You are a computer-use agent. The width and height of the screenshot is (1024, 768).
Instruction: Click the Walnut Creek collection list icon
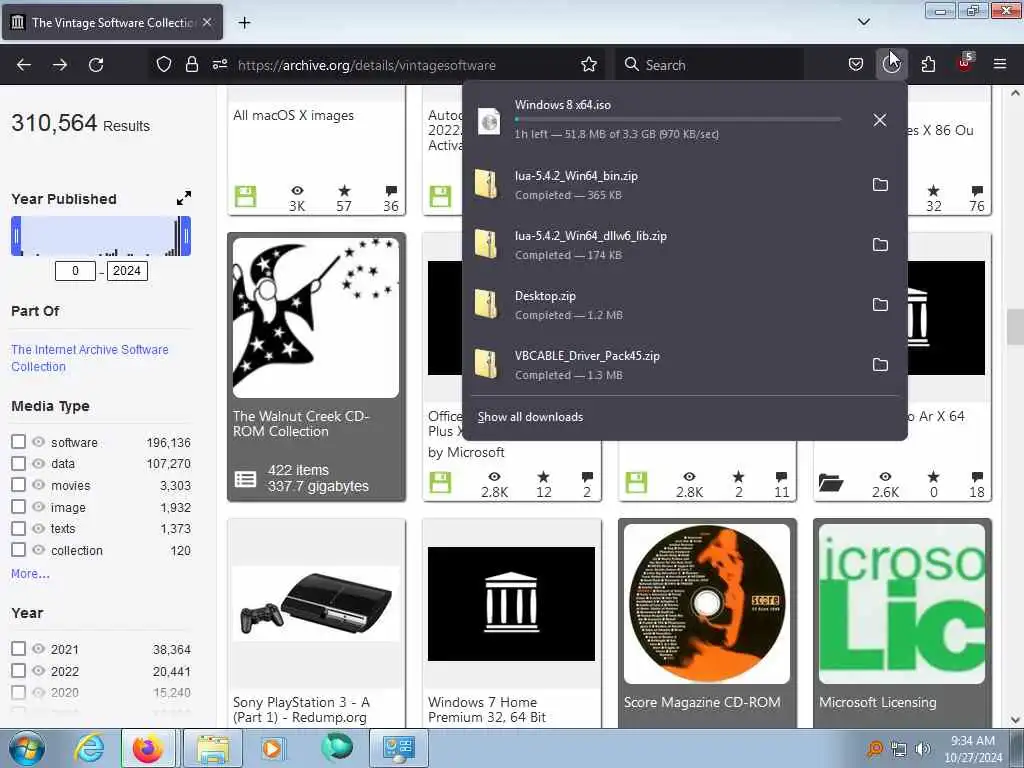246,479
